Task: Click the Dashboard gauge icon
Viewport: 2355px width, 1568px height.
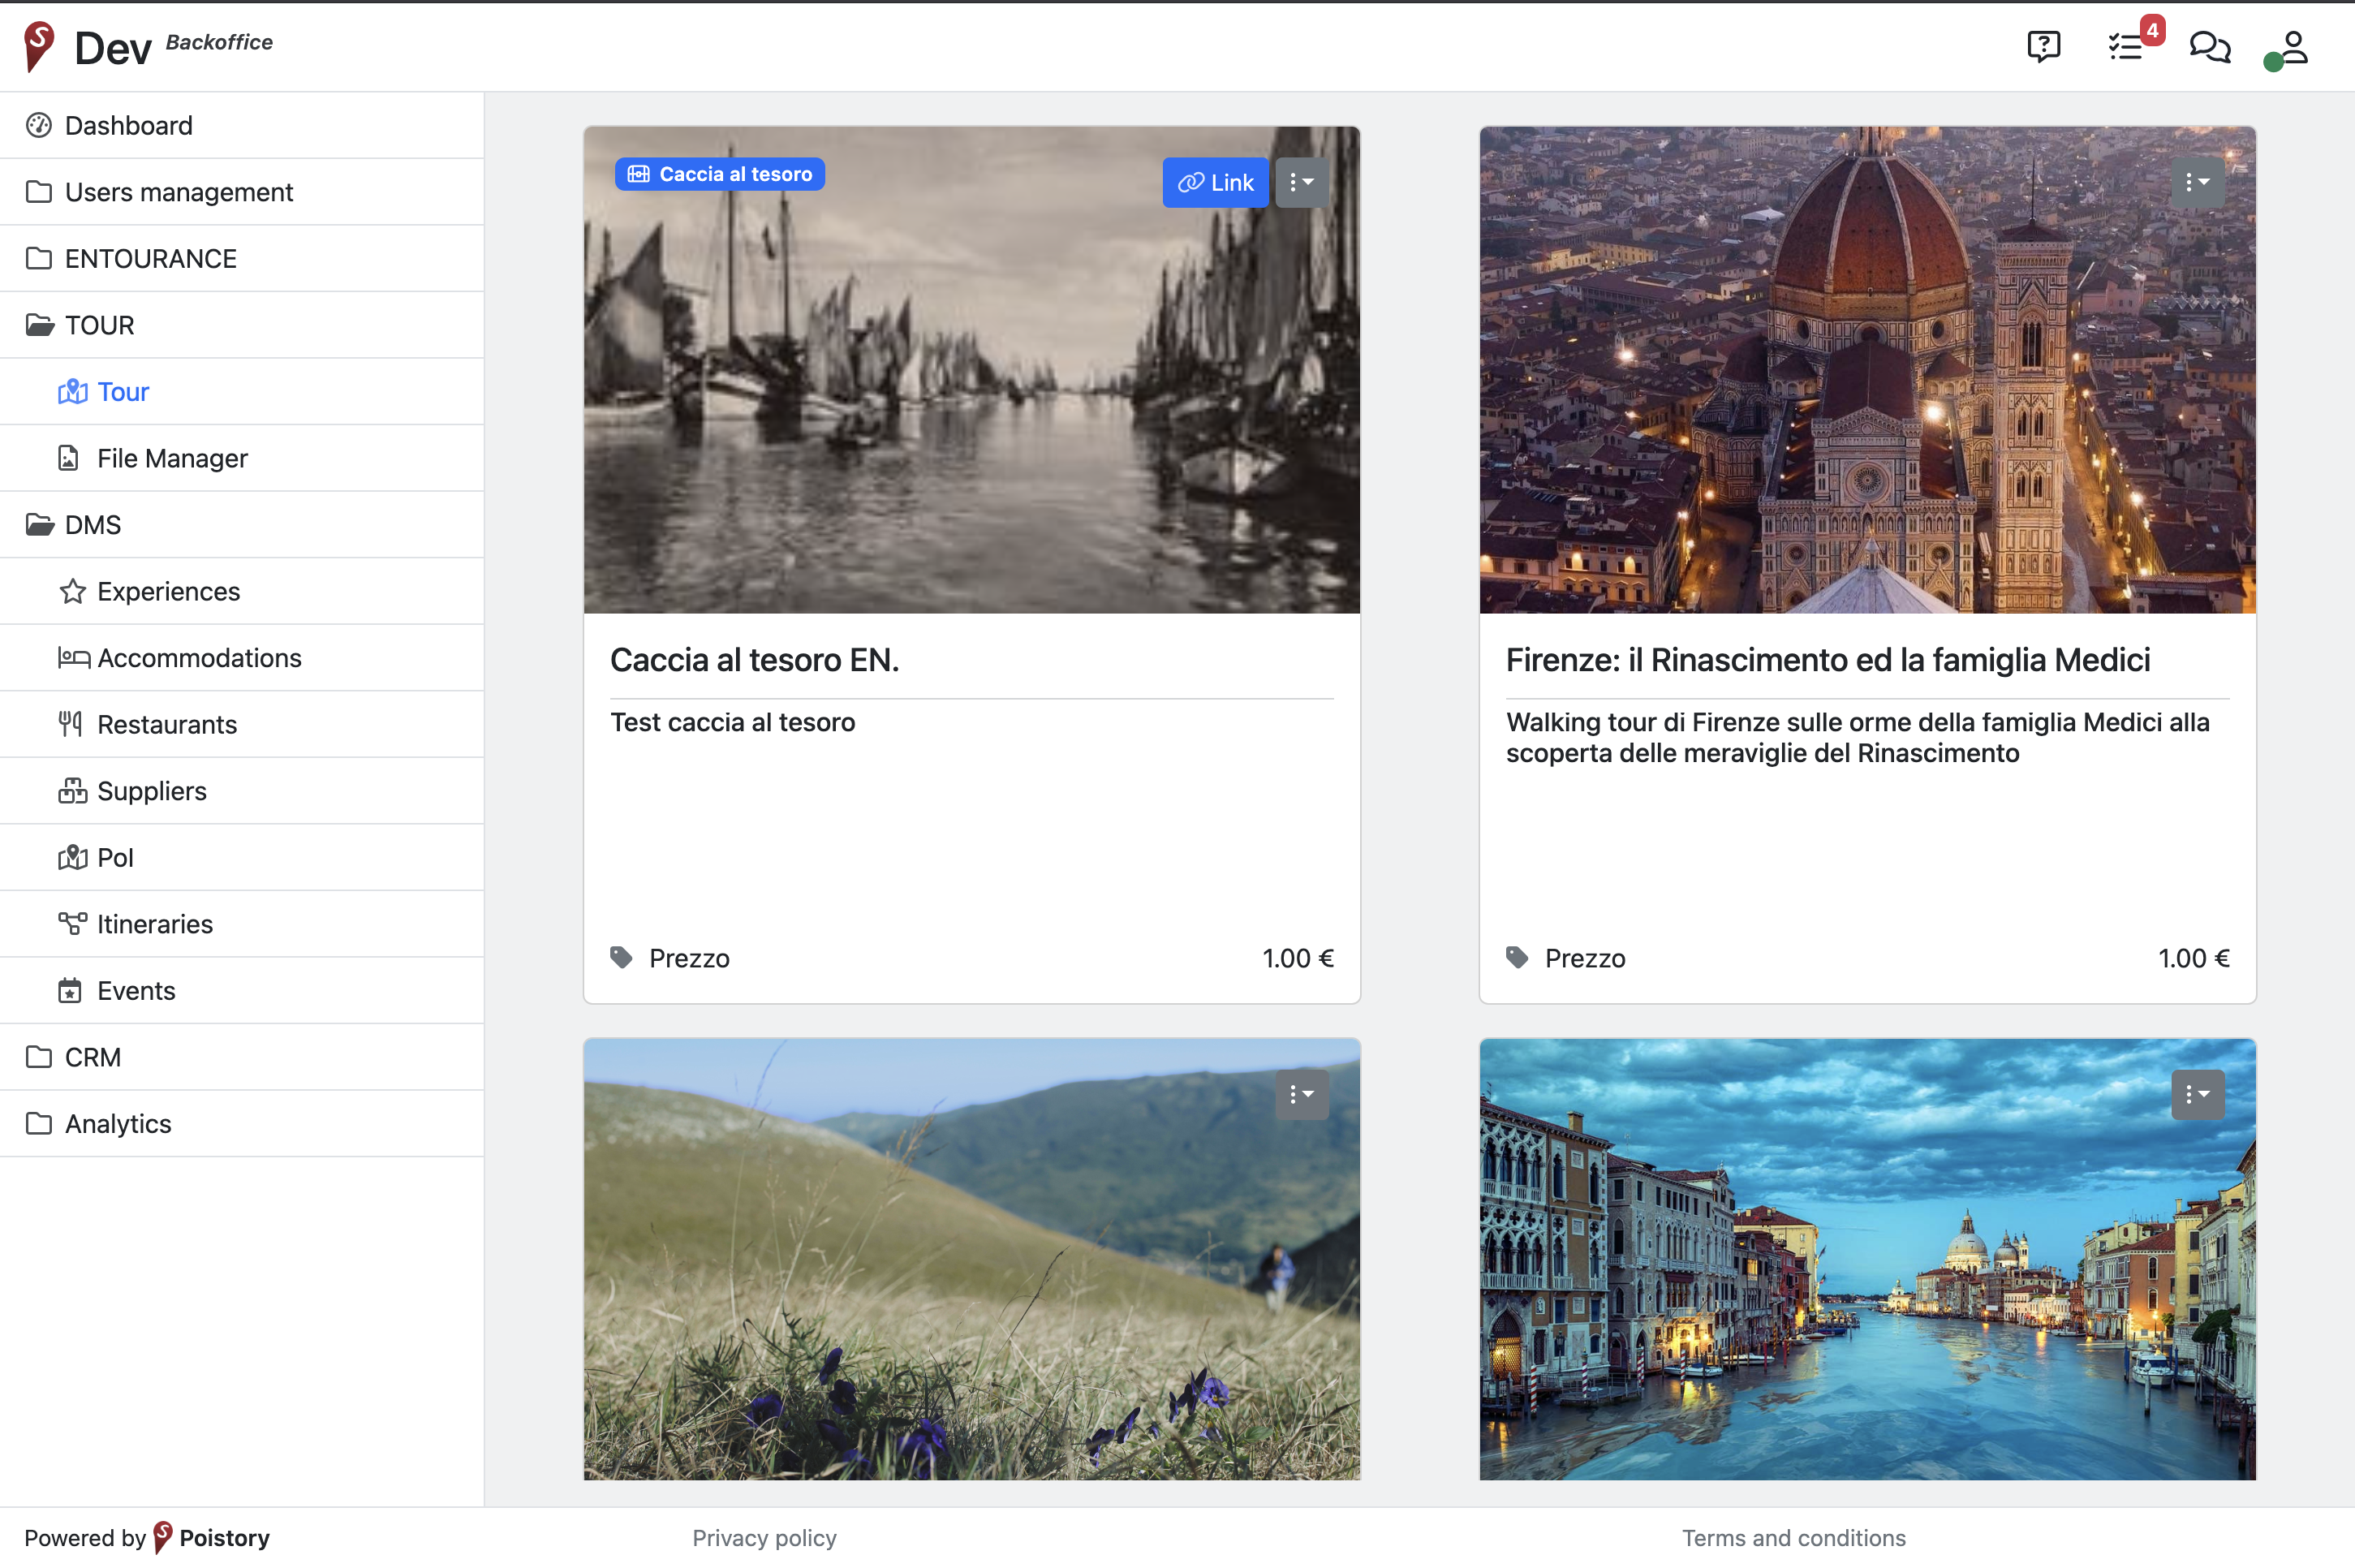Action: pyautogui.click(x=39, y=125)
